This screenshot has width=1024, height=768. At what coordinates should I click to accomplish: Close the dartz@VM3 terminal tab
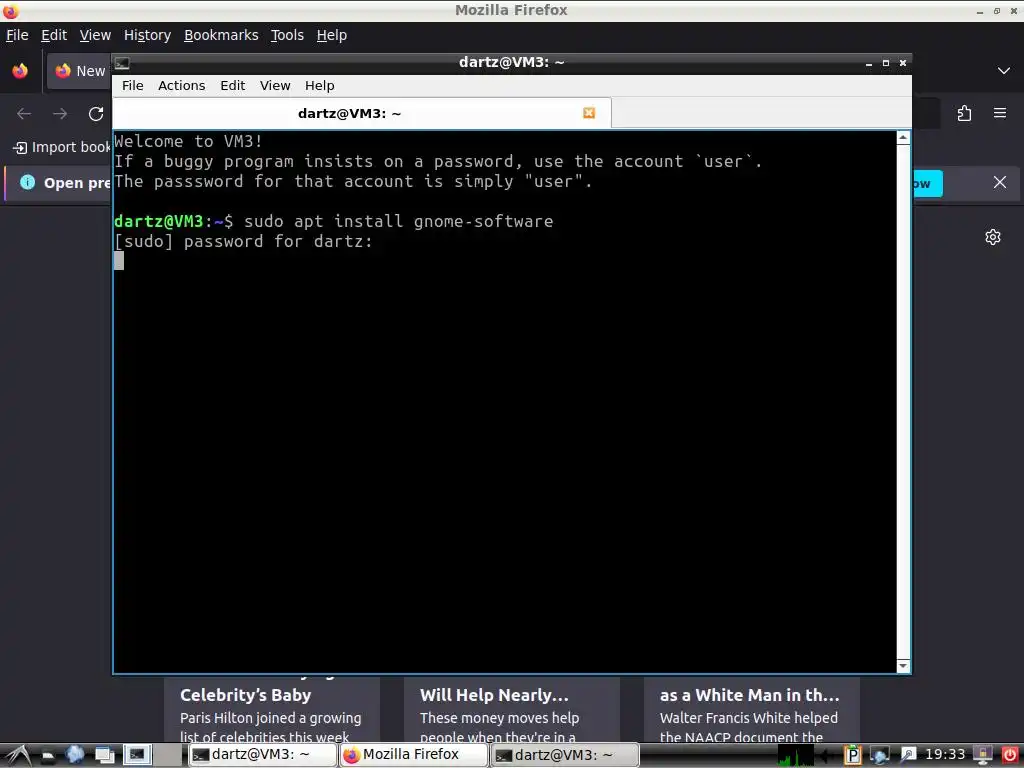589,113
